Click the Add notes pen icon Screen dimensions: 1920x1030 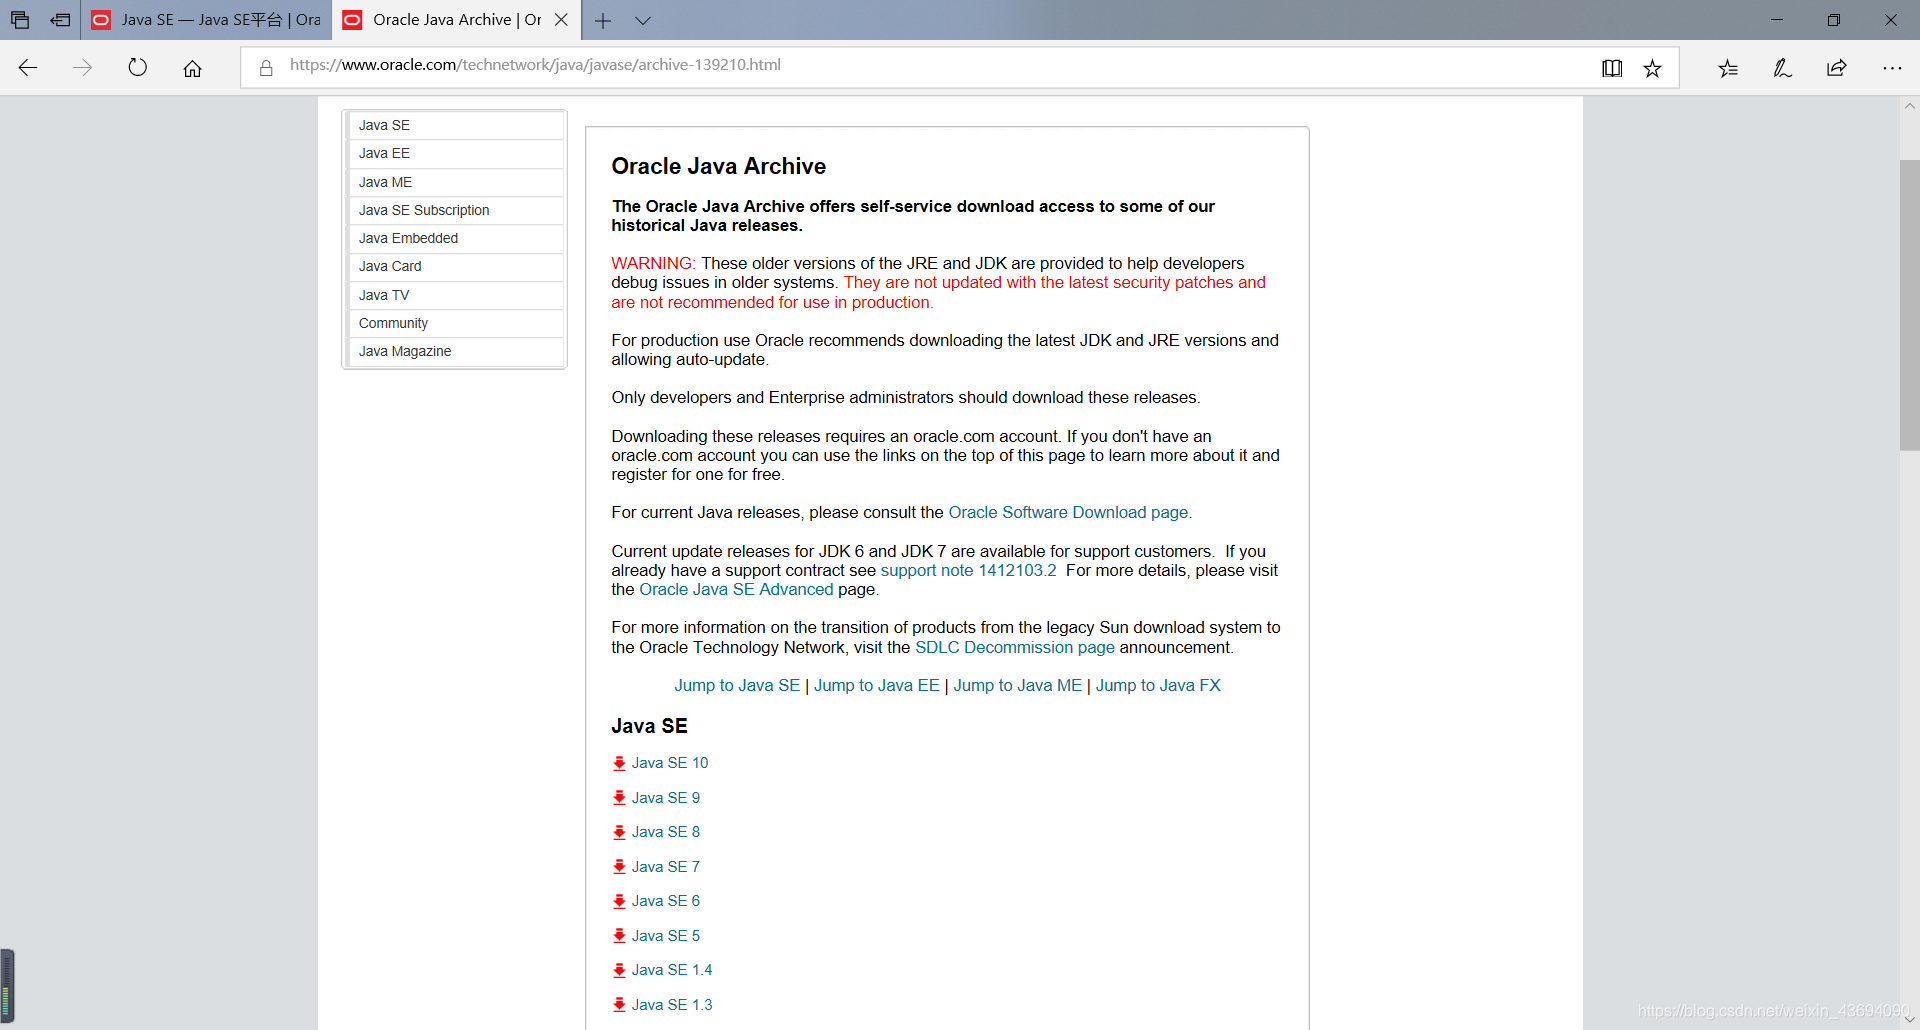[1782, 68]
